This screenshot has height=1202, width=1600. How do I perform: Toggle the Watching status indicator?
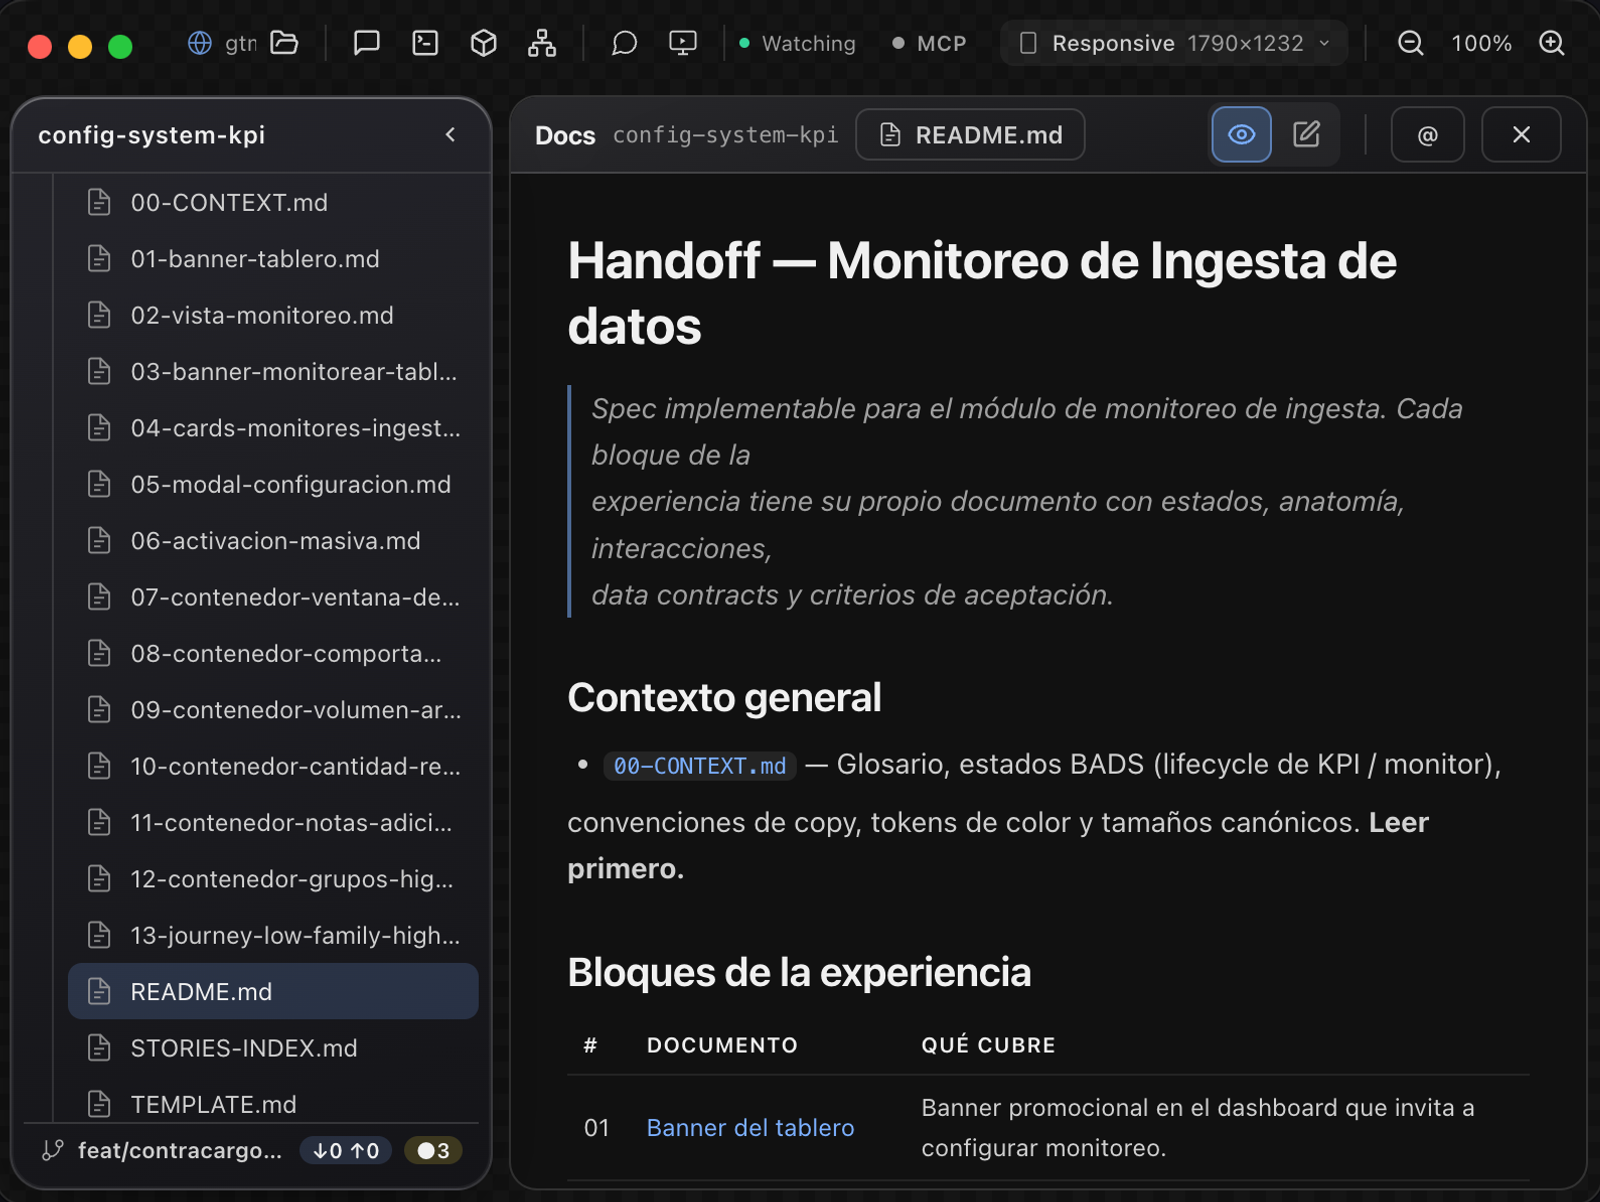(797, 43)
